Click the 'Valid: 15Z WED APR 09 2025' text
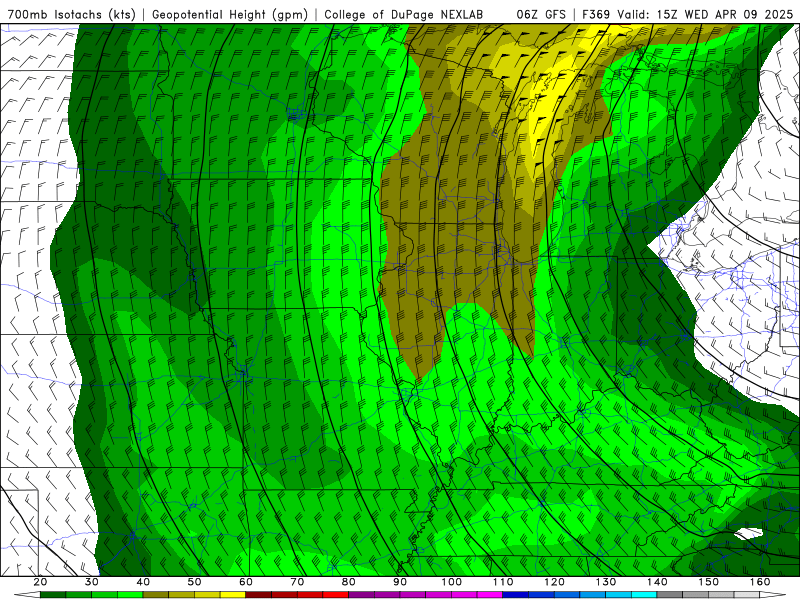 coord(705,14)
